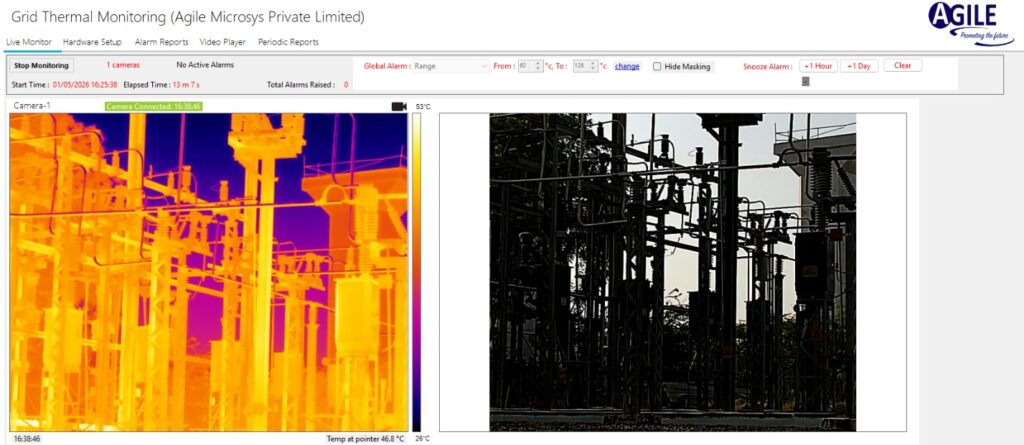1024x445 pixels.
Task: Snooze alarm with +1 Hour button
Action: (818, 66)
